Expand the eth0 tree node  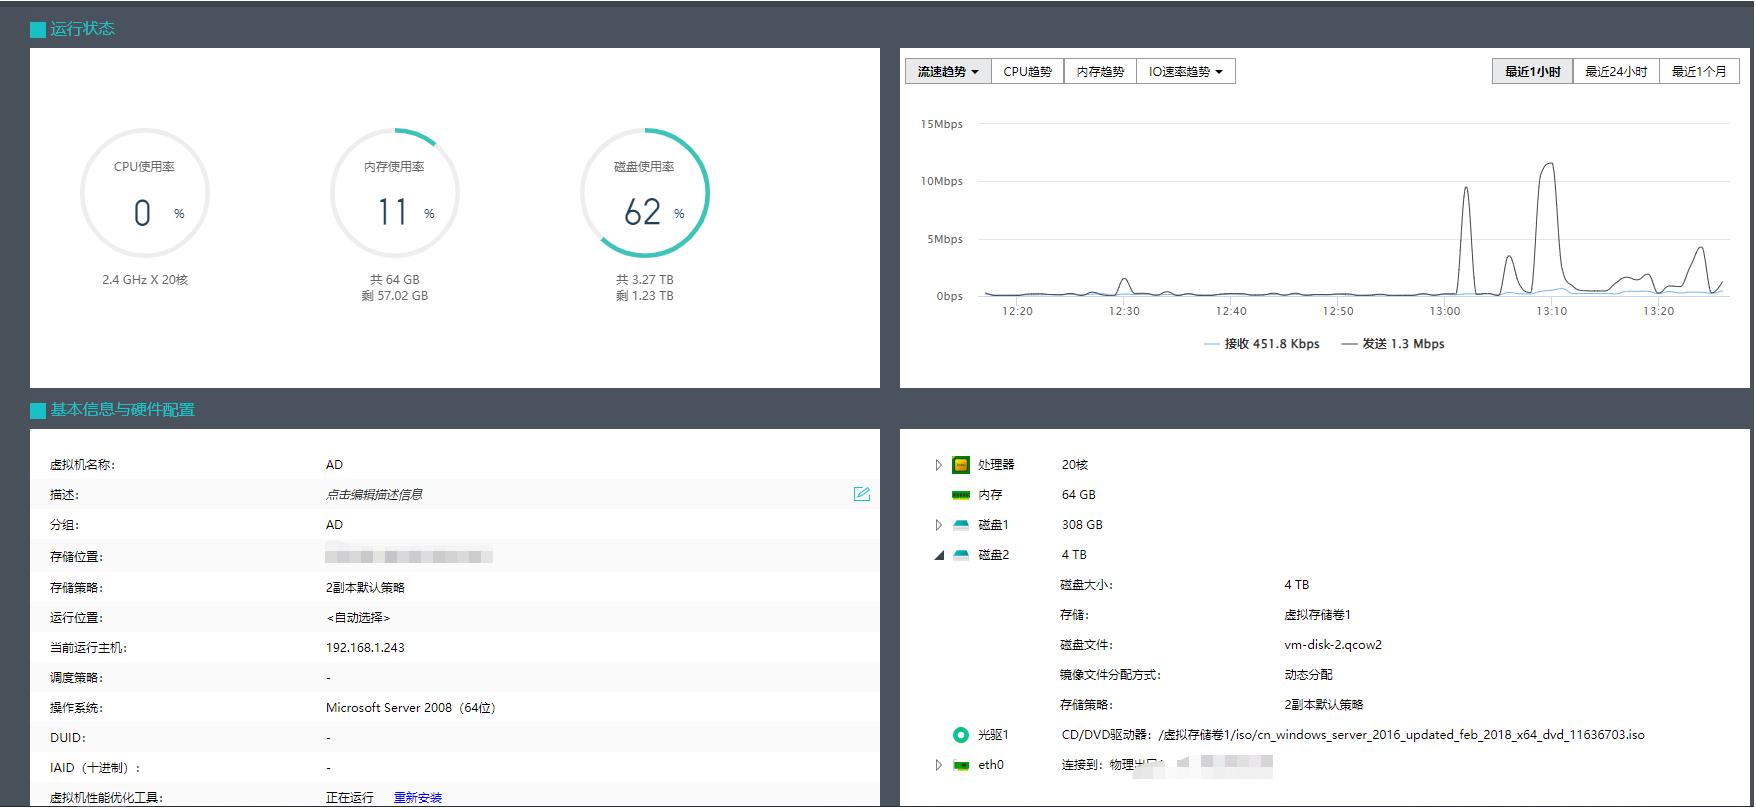click(x=938, y=765)
